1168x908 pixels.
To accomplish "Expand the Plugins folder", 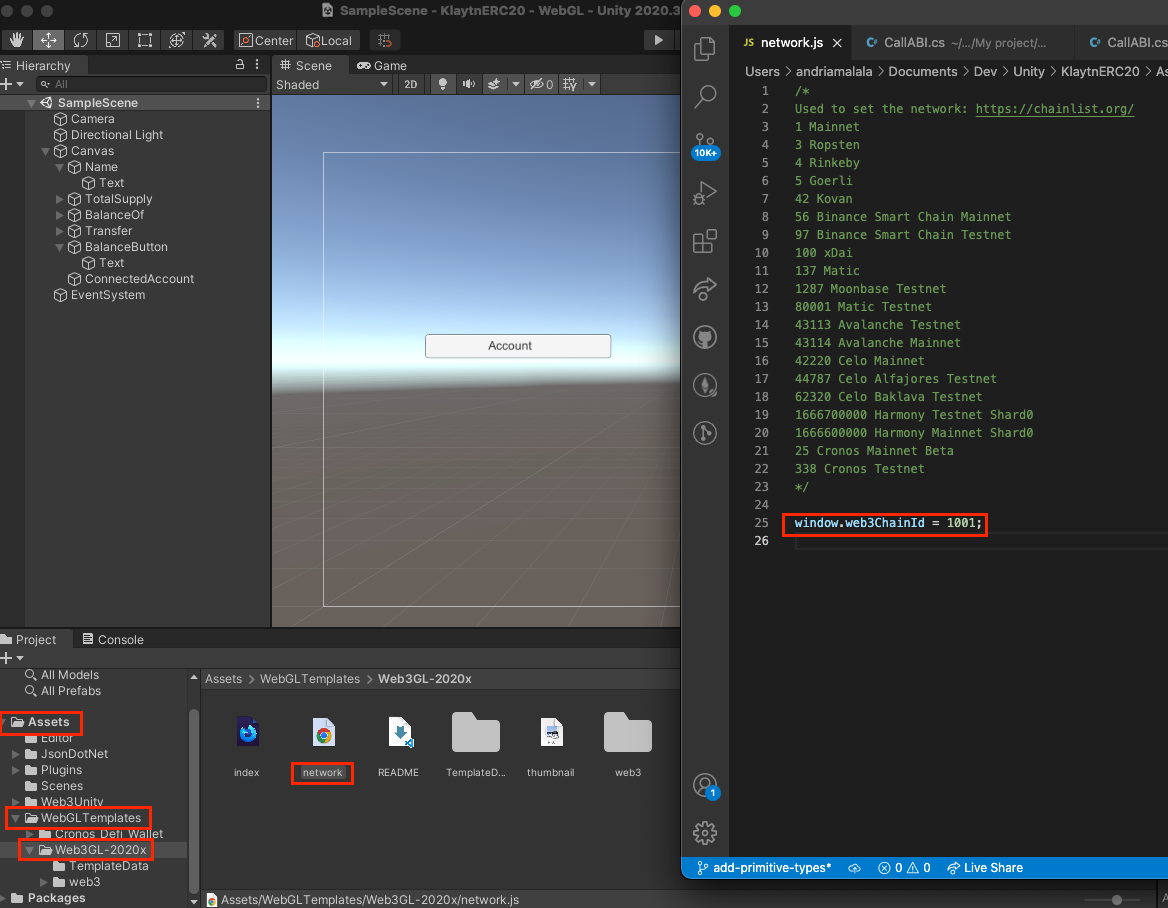I will pos(16,770).
